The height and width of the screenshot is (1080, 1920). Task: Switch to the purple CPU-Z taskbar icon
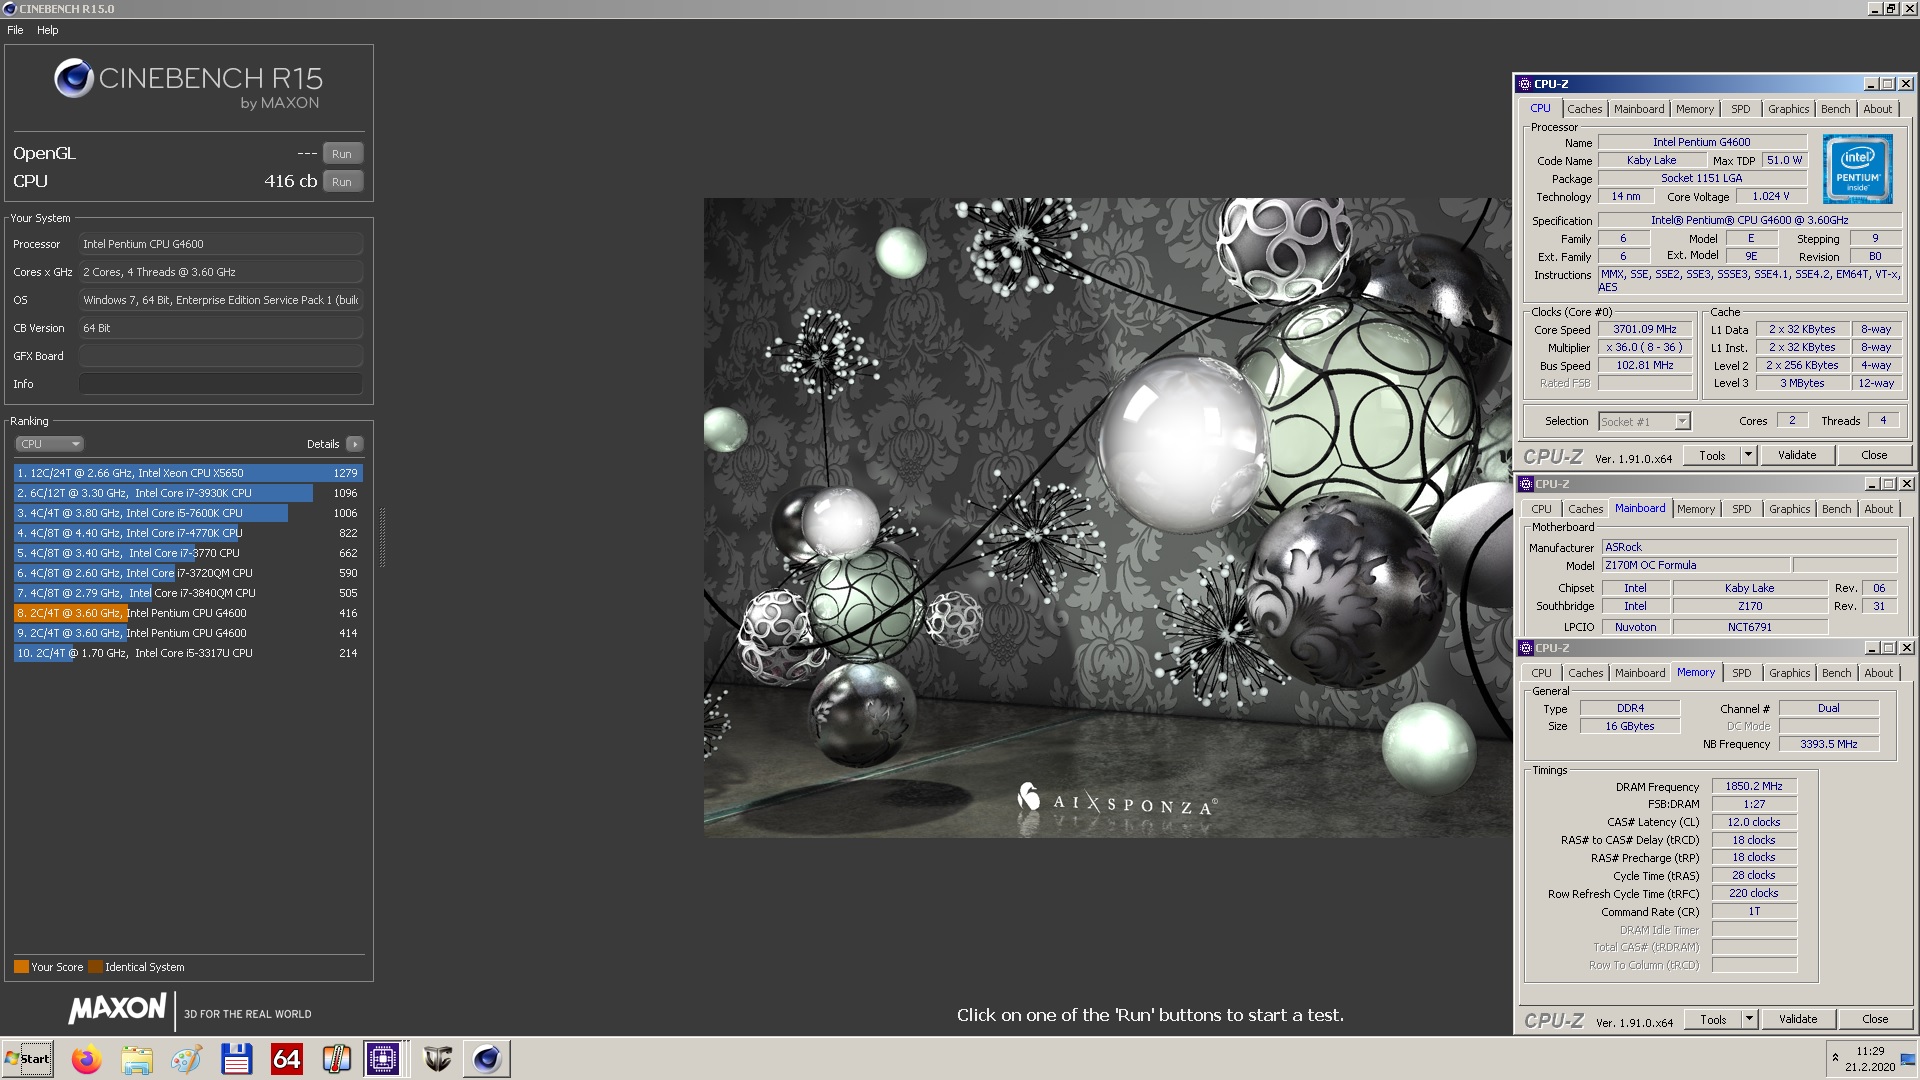[x=383, y=1059]
